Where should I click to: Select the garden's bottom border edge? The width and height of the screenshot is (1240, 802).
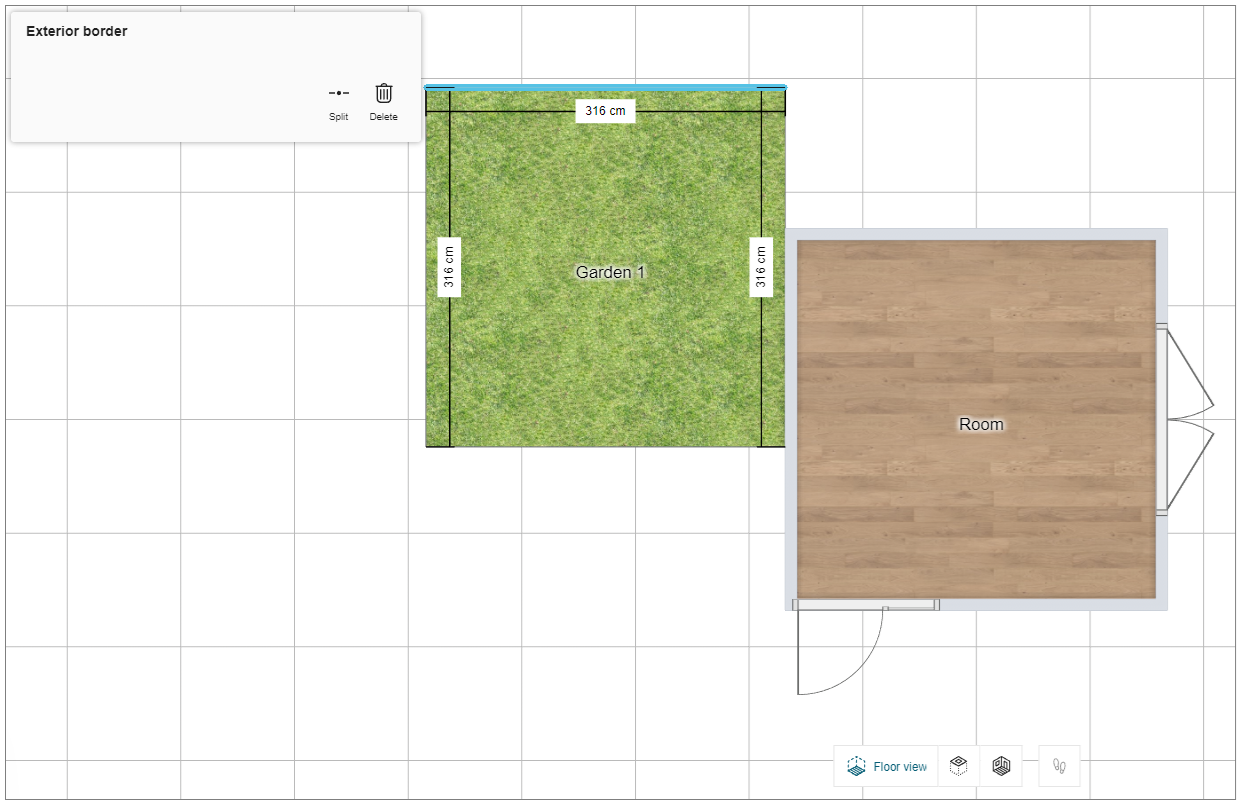click(605, 446)
